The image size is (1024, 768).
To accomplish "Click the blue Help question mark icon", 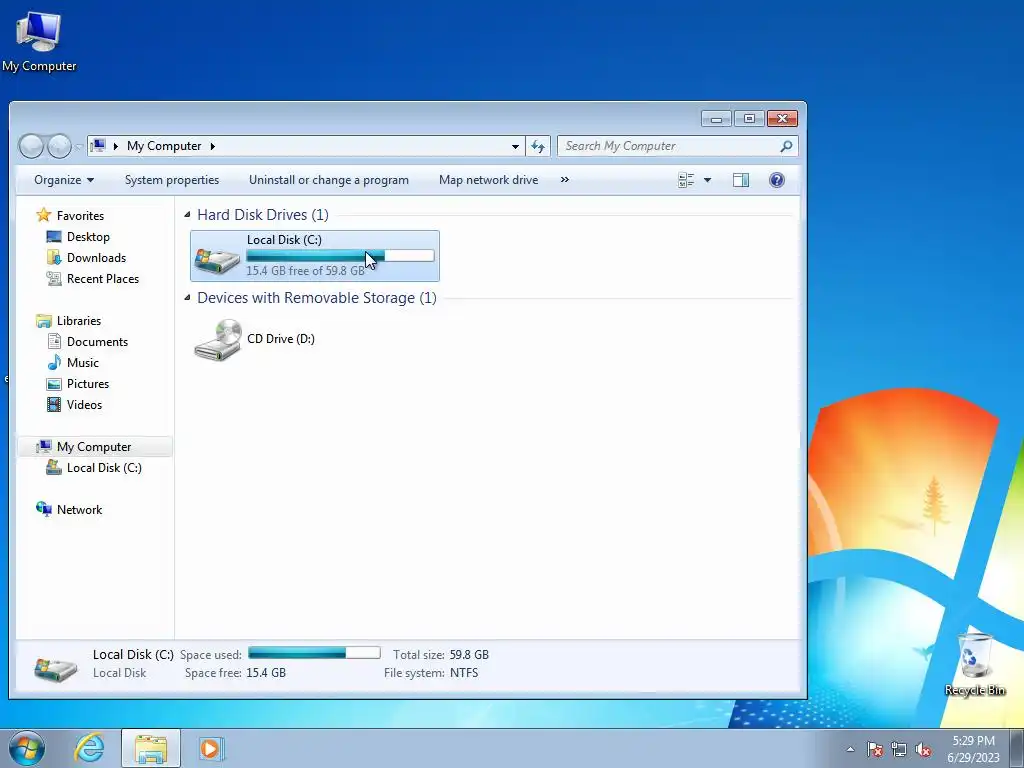I will [776, 180].
